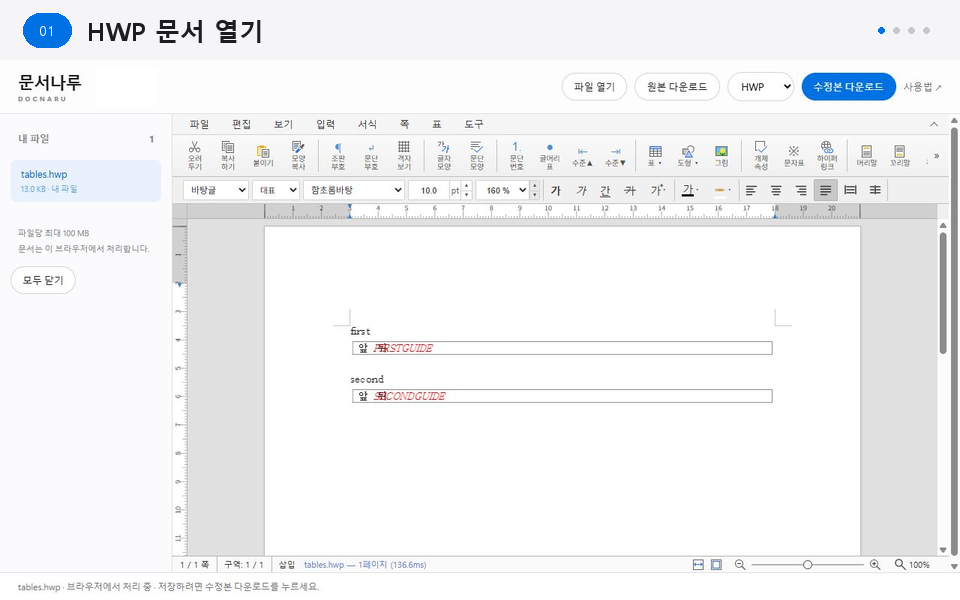Open 문단모양 (paragraph format) dialog
The image size is (960, 600).
pyautogui.click(x=477, y=155)
